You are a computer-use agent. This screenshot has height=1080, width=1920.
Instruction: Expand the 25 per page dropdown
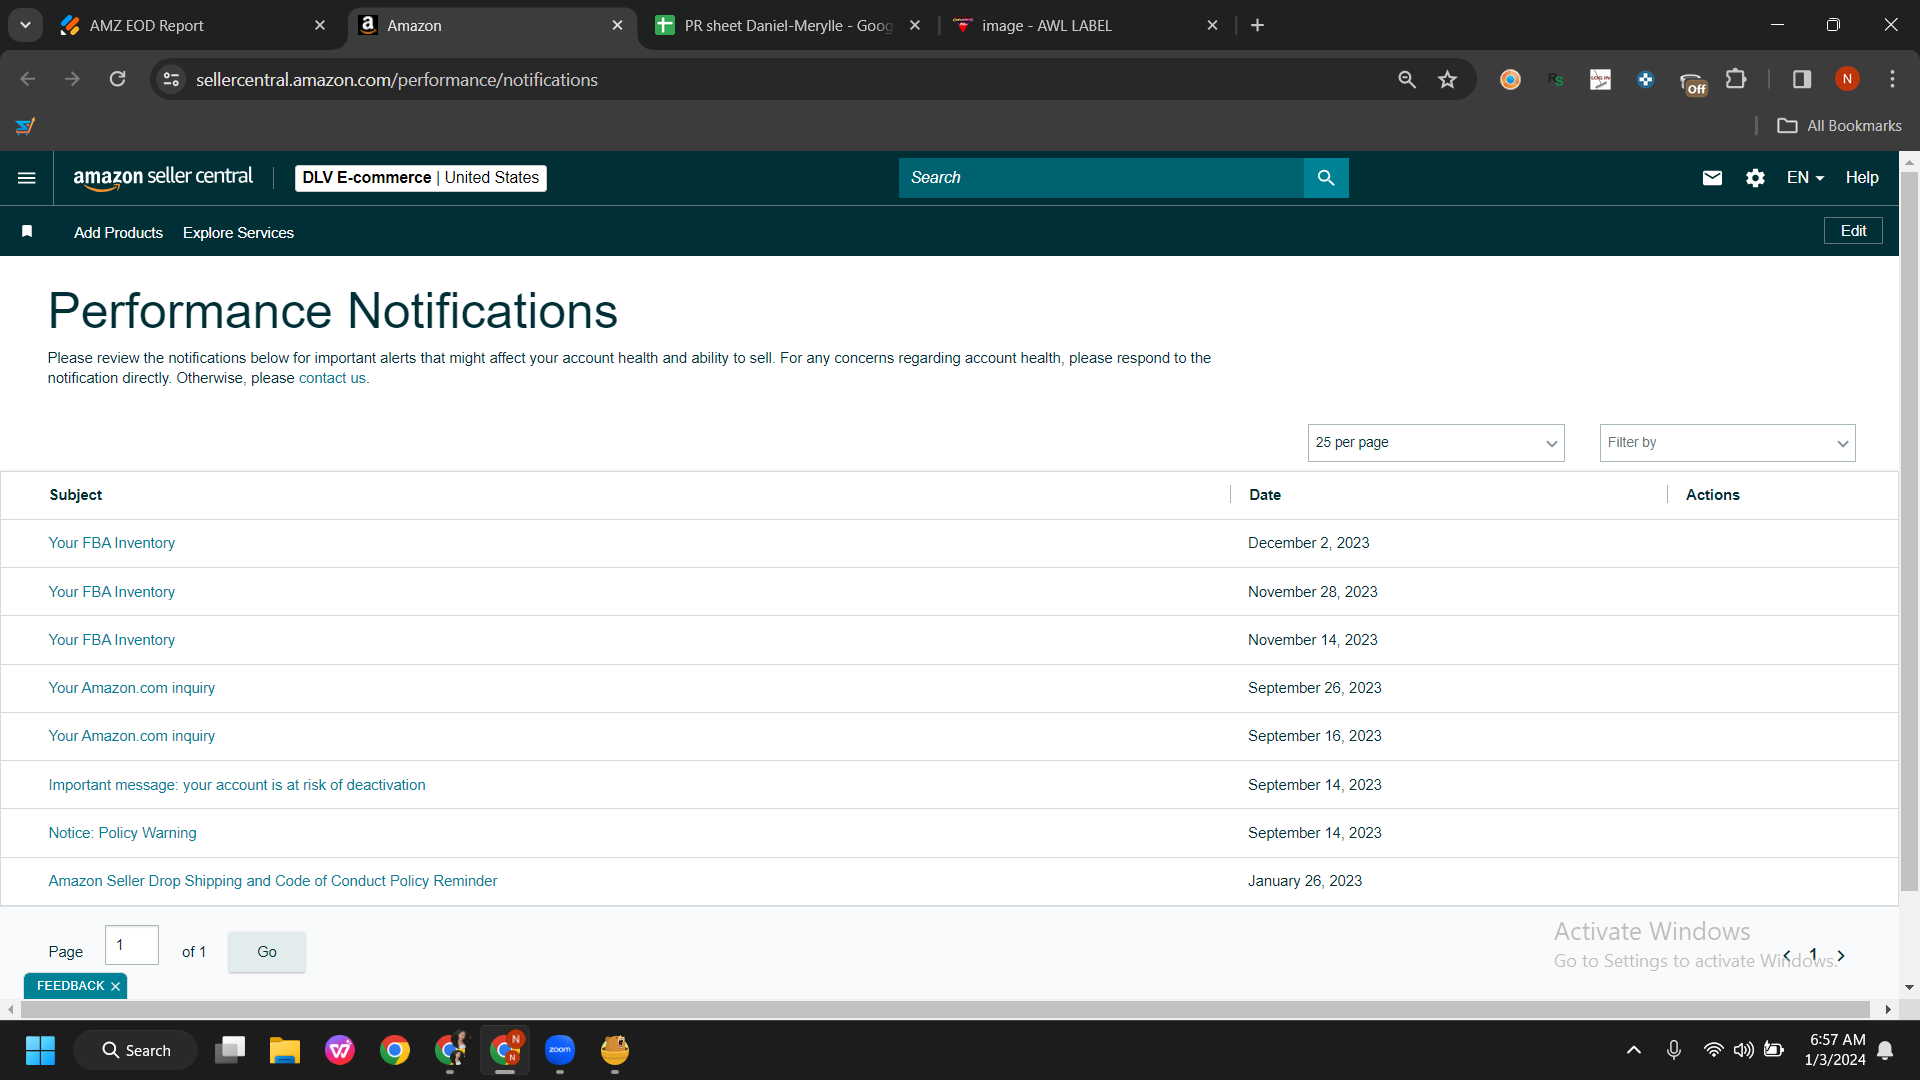(x=1436, y=443)
